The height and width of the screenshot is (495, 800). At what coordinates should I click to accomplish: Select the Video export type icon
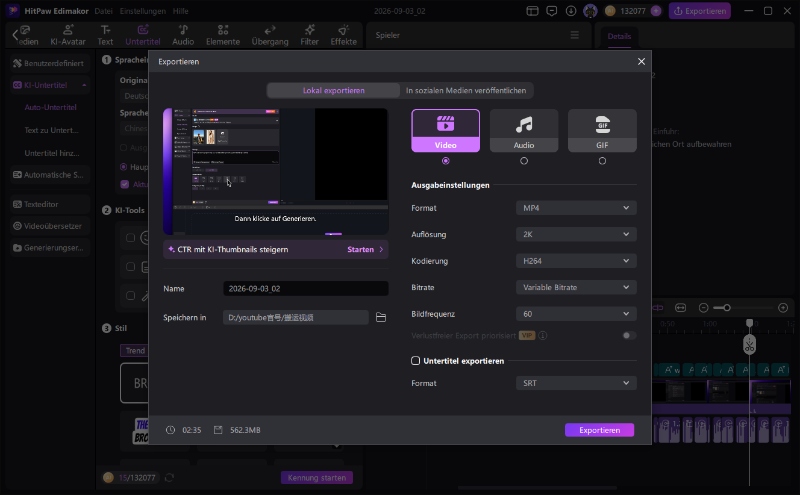click(445, 131)
